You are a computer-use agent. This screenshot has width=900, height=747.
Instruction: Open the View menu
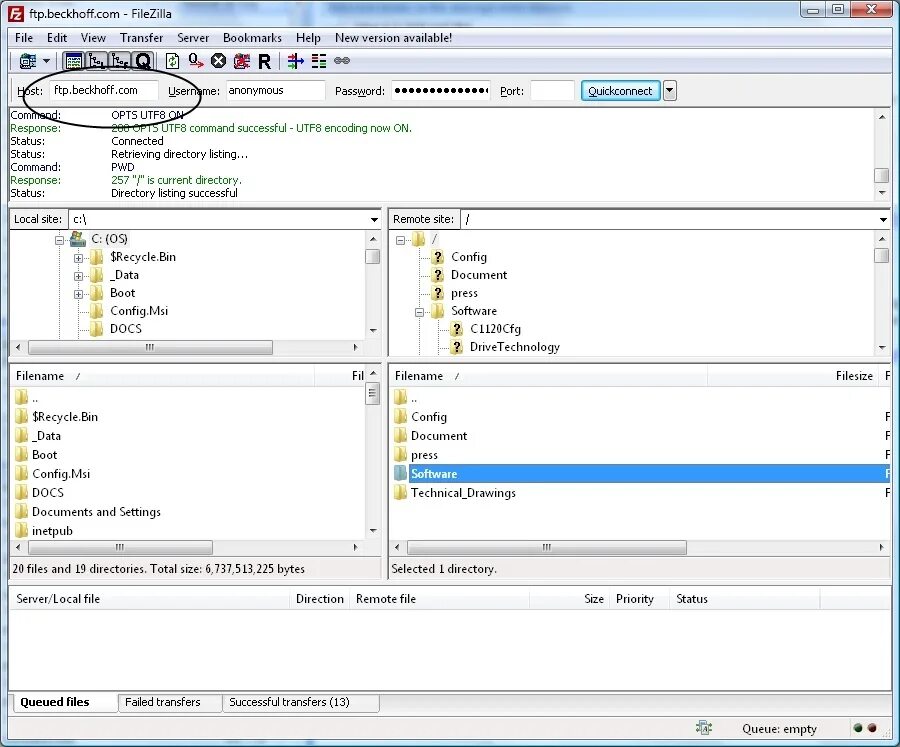(x=93, y=38)
